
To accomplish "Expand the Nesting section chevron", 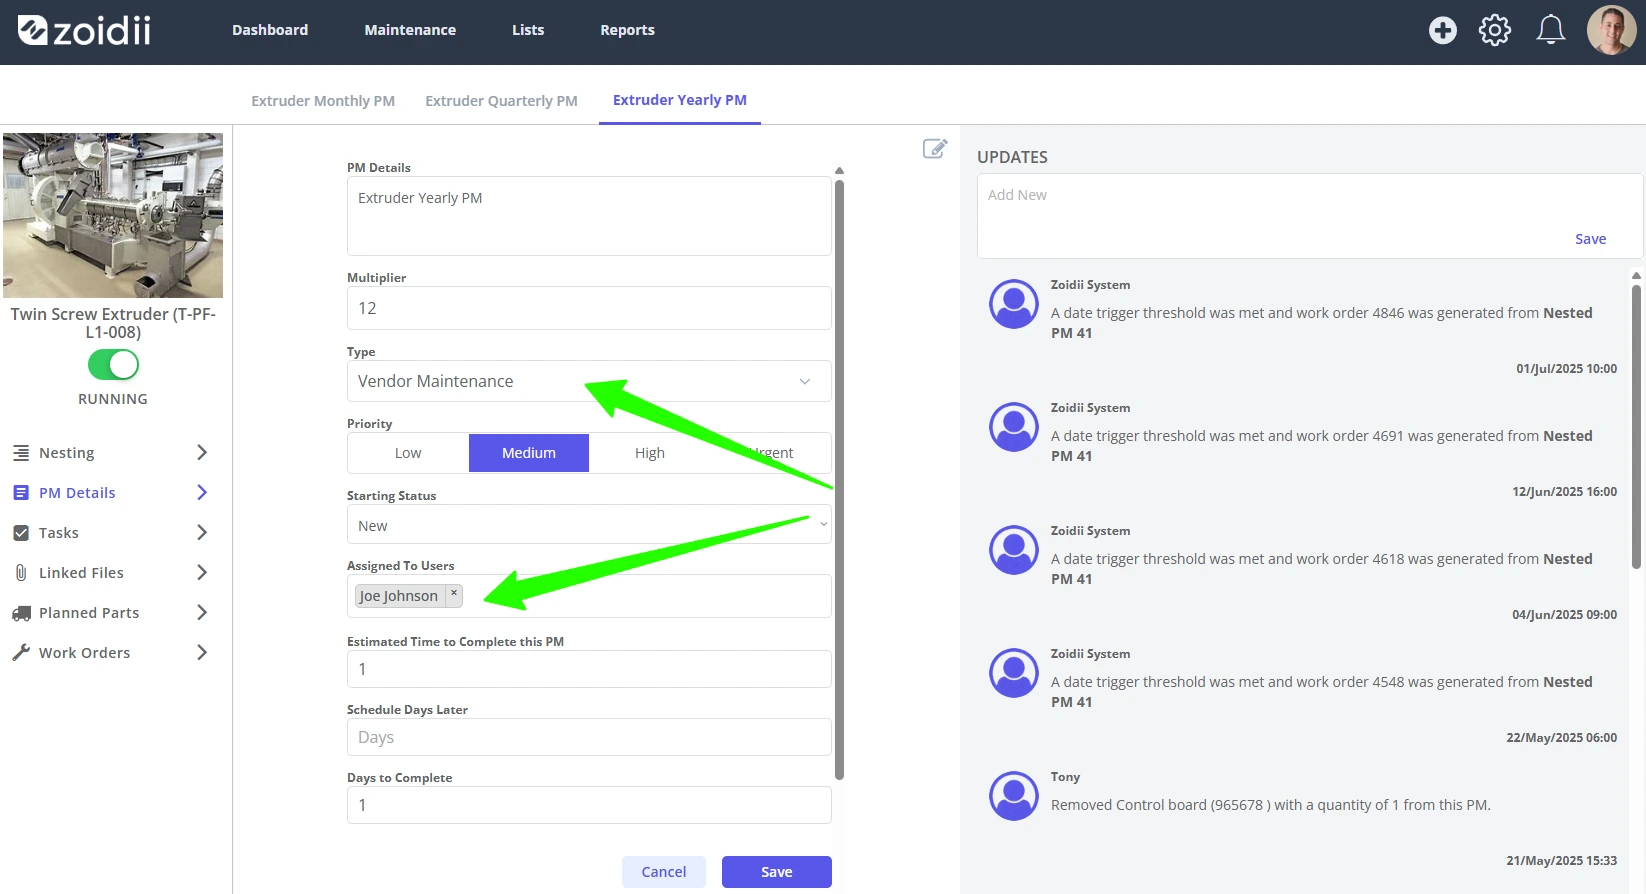I will [202, 453].
